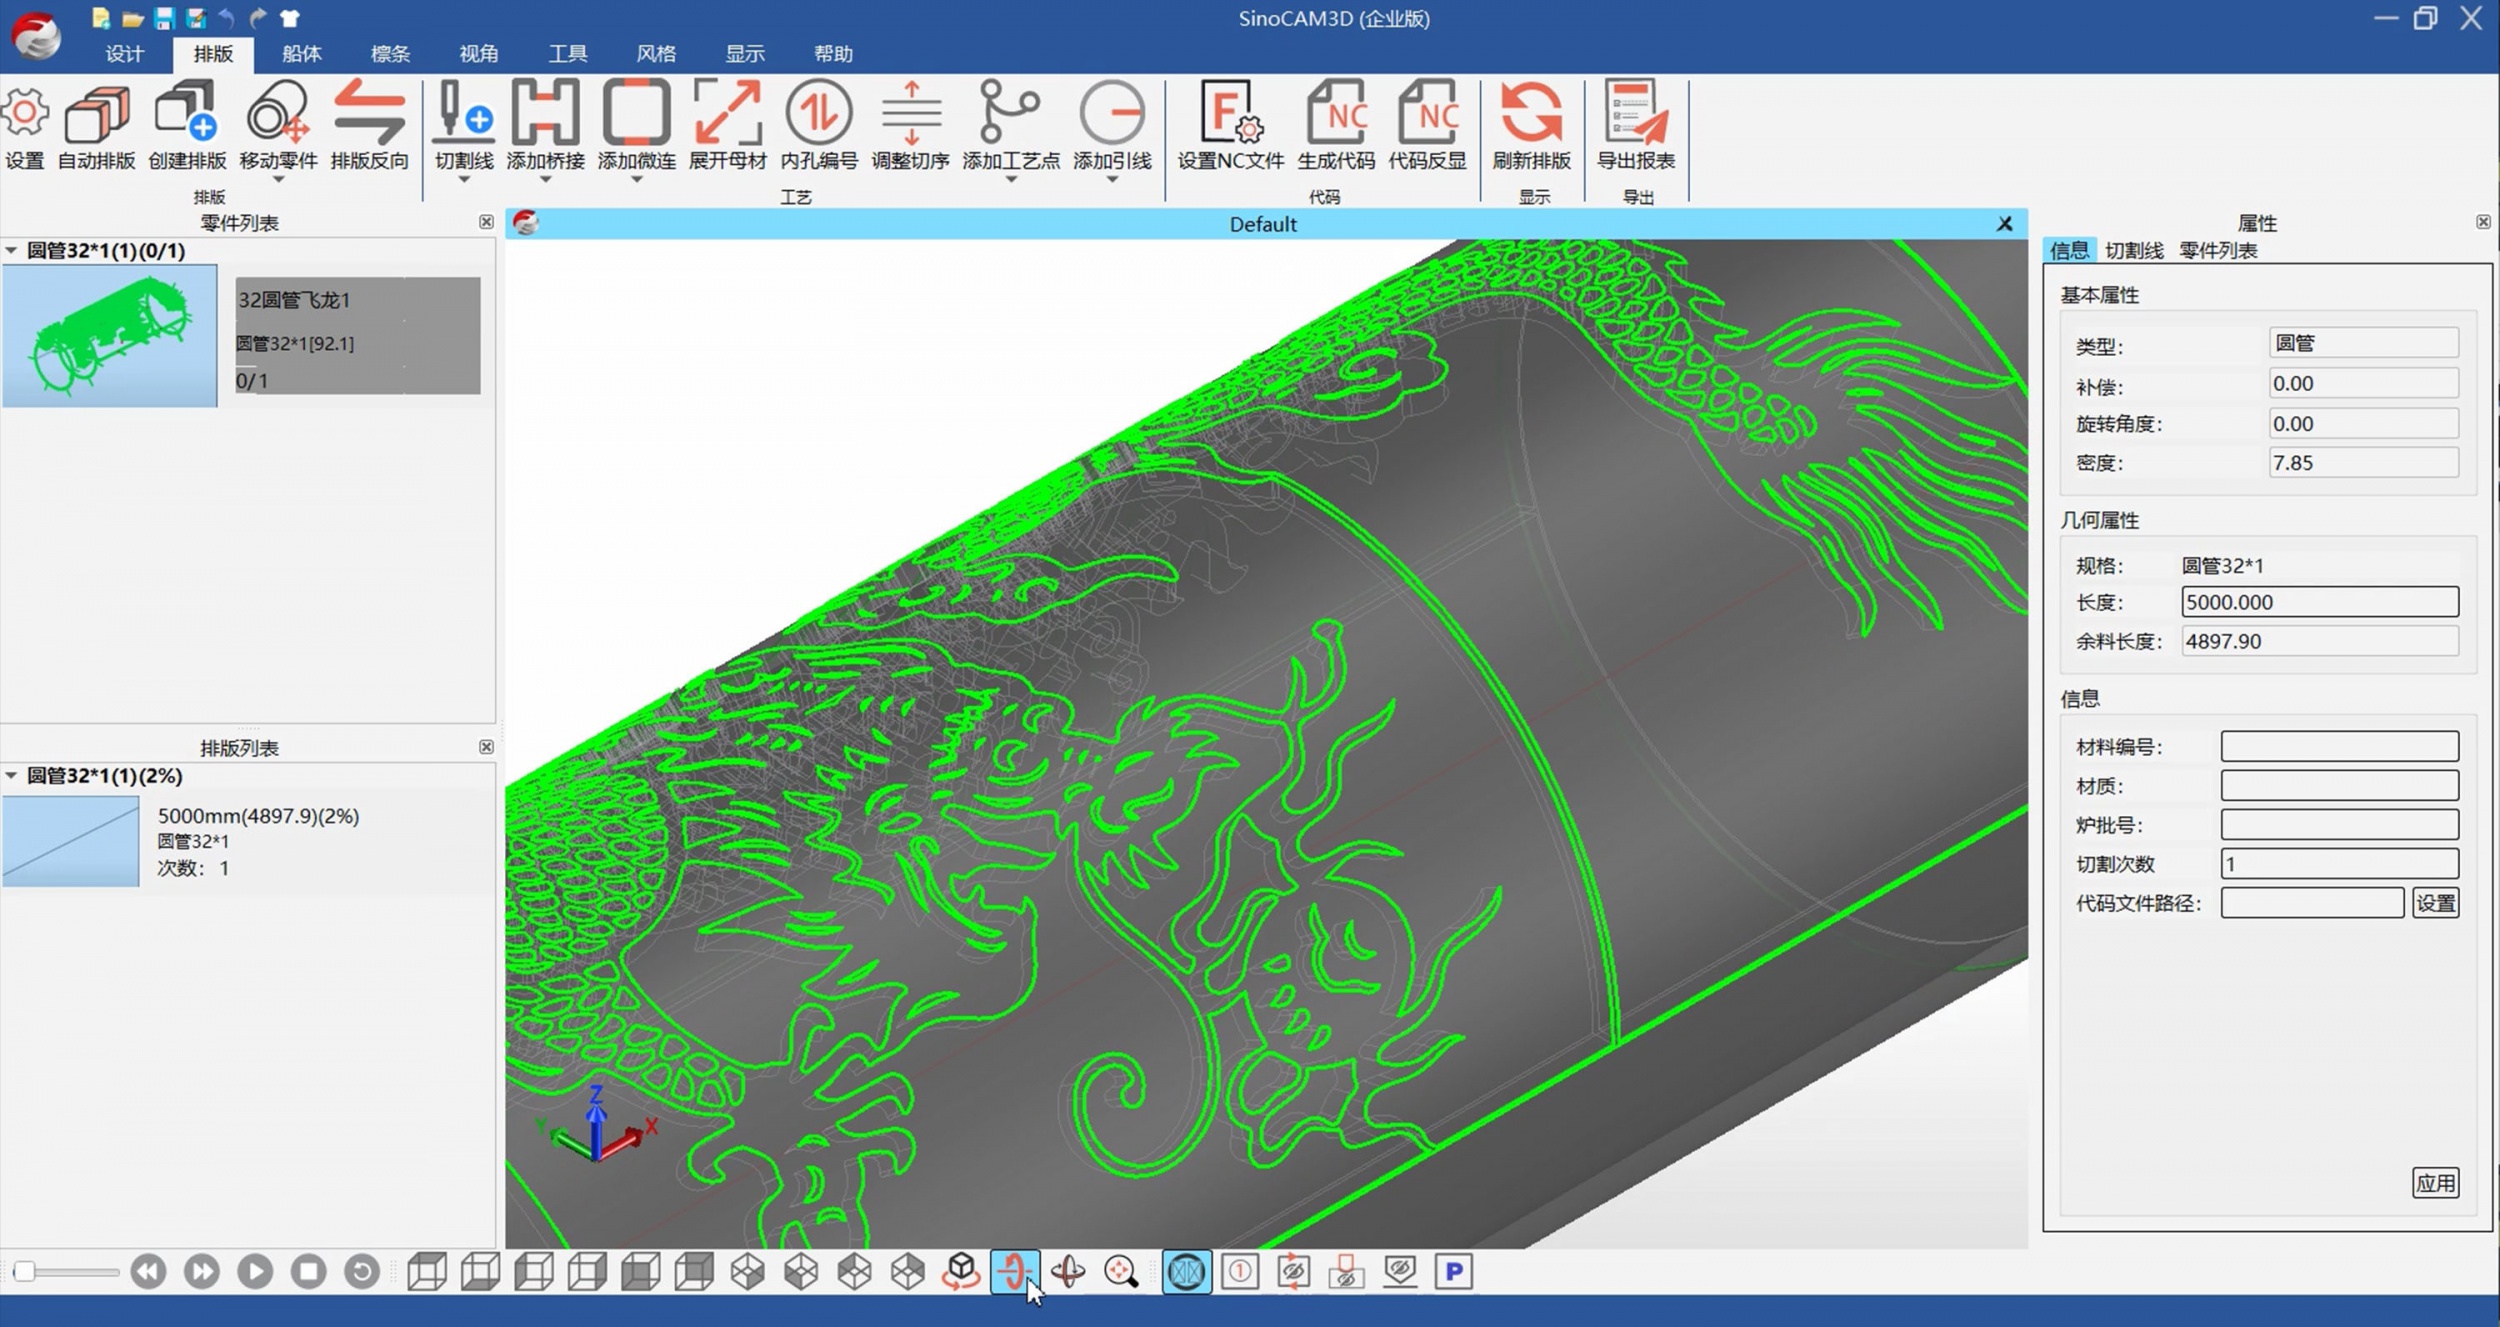Screen dimensions: 2500x1327
Task: Click the 长度 input field showing 5000.000
Action: click(2319, 602)
